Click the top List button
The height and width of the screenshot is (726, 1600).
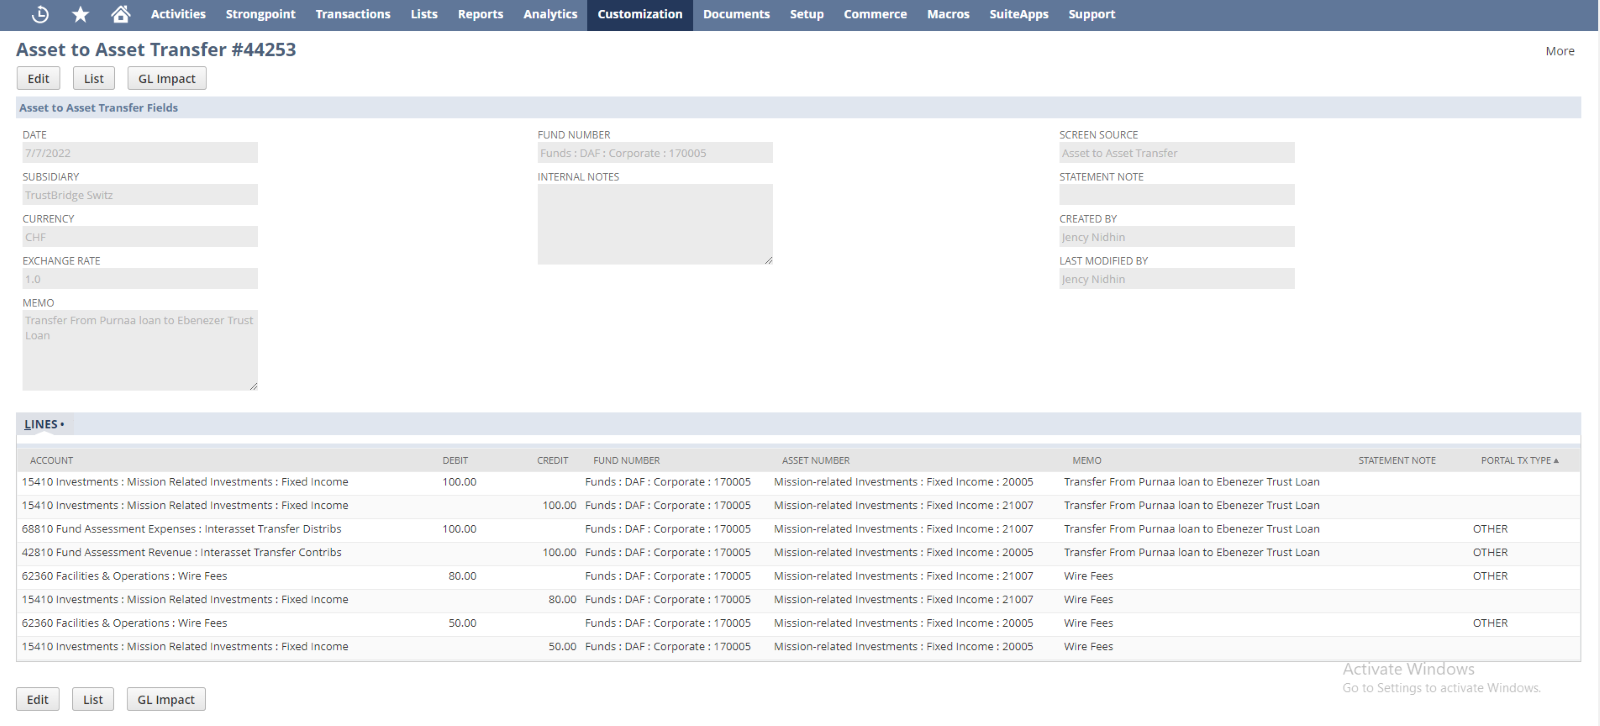[94, 79]
